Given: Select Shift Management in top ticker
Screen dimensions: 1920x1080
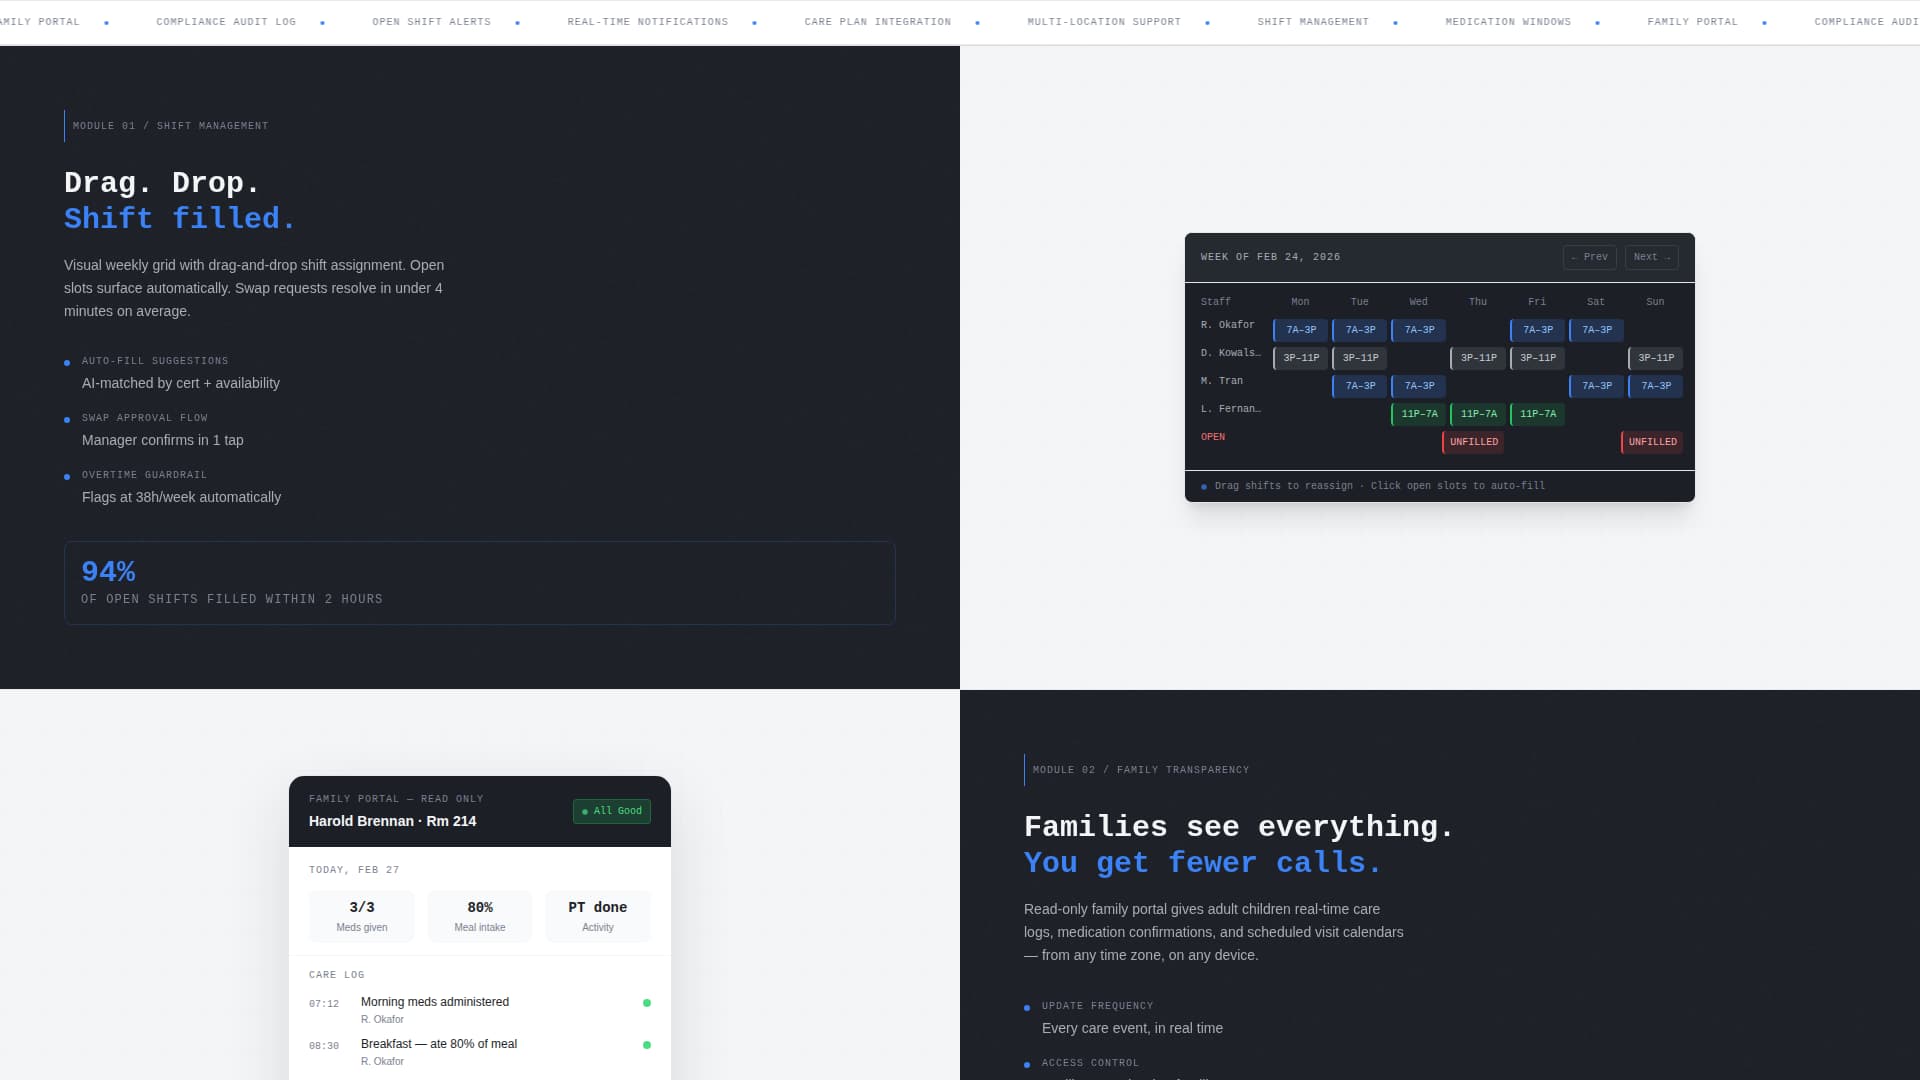Looking at the screenshot, I should pos(1312,22).
